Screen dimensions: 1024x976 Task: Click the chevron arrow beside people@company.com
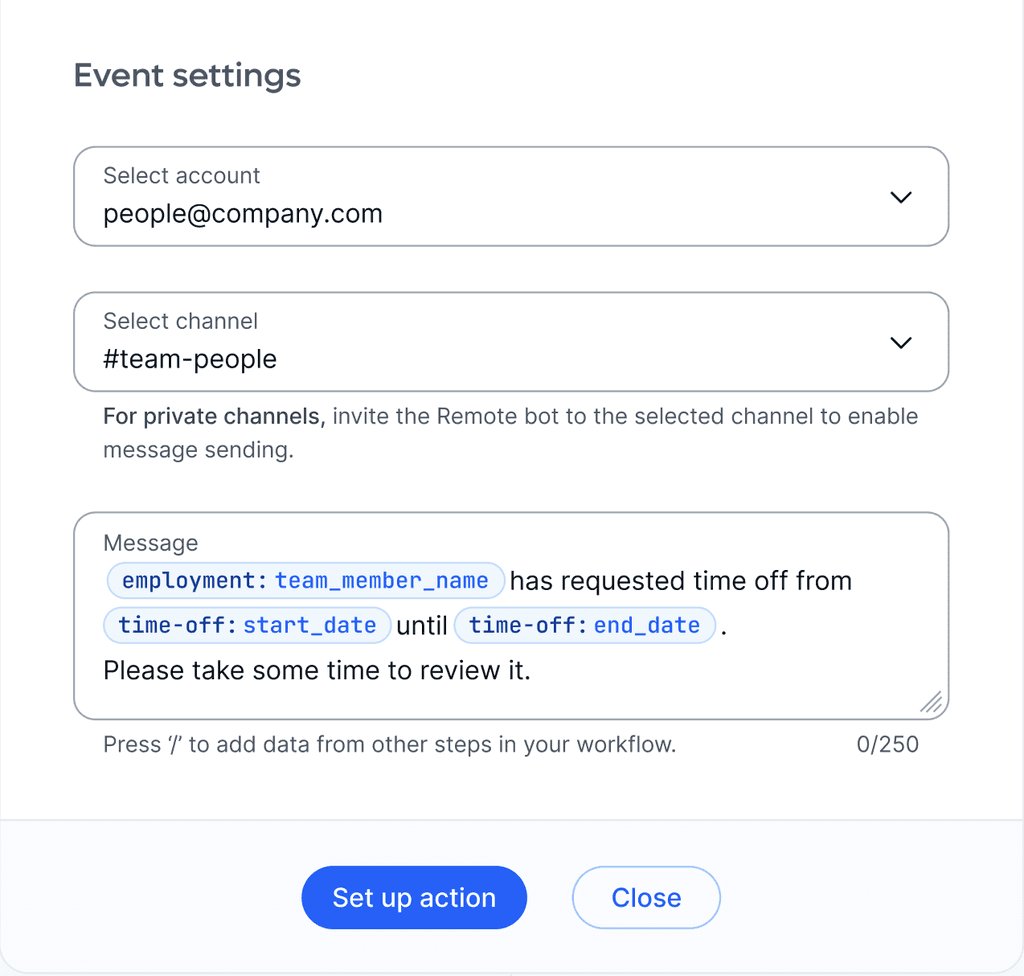pyautogui.click(x=900, y=197)
